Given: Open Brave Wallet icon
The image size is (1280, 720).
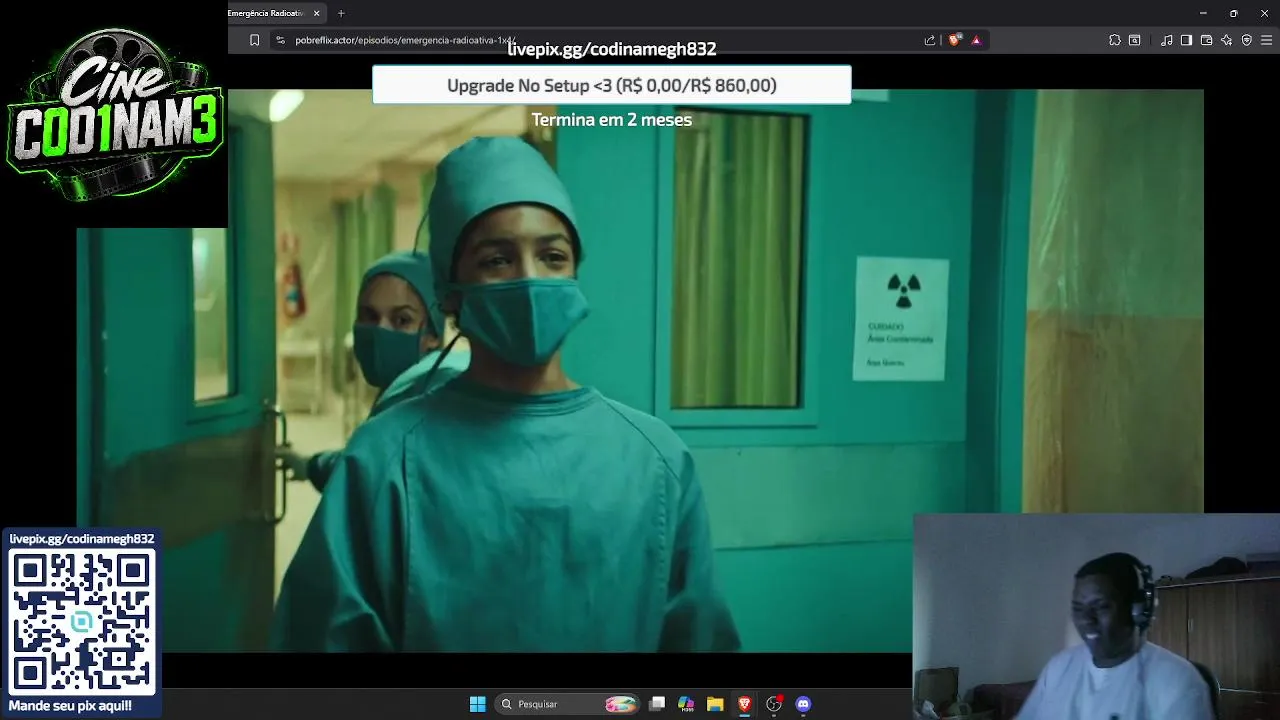Looking at the screenshot, I should coord(1206,40).
